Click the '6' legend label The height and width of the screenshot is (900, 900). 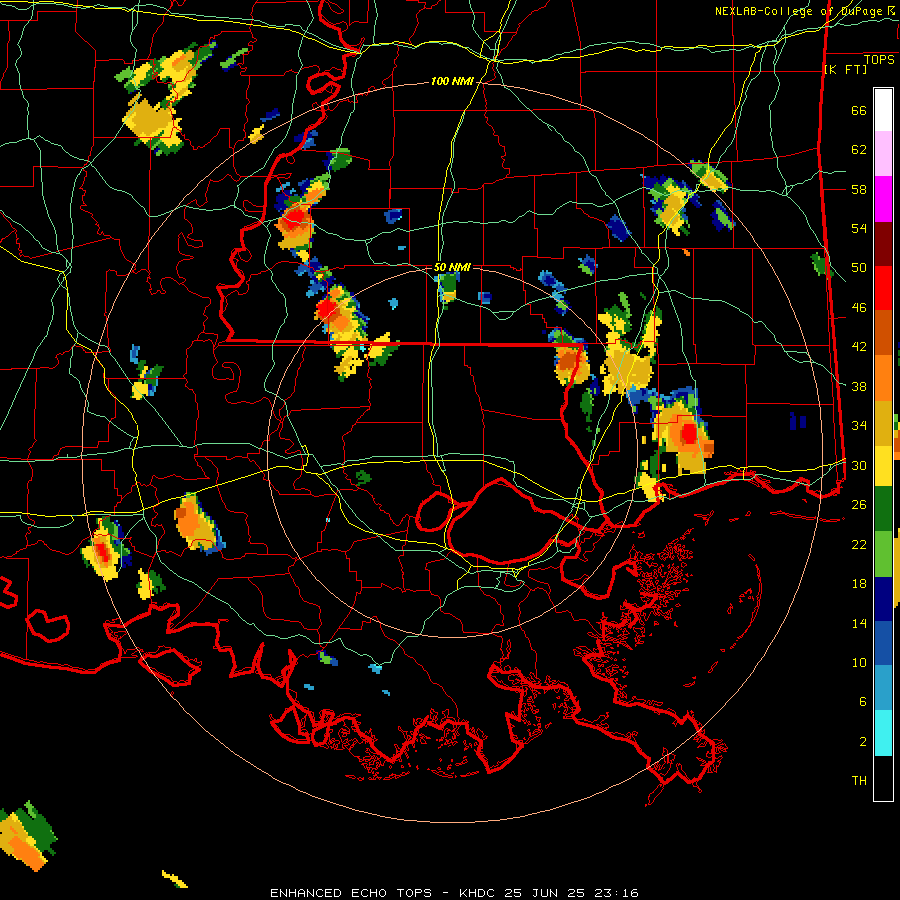863,702
